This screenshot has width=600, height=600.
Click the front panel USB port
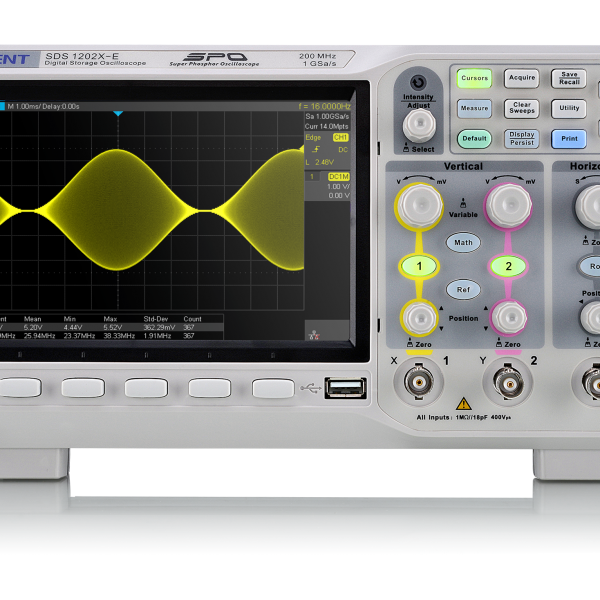coord(345,387)
